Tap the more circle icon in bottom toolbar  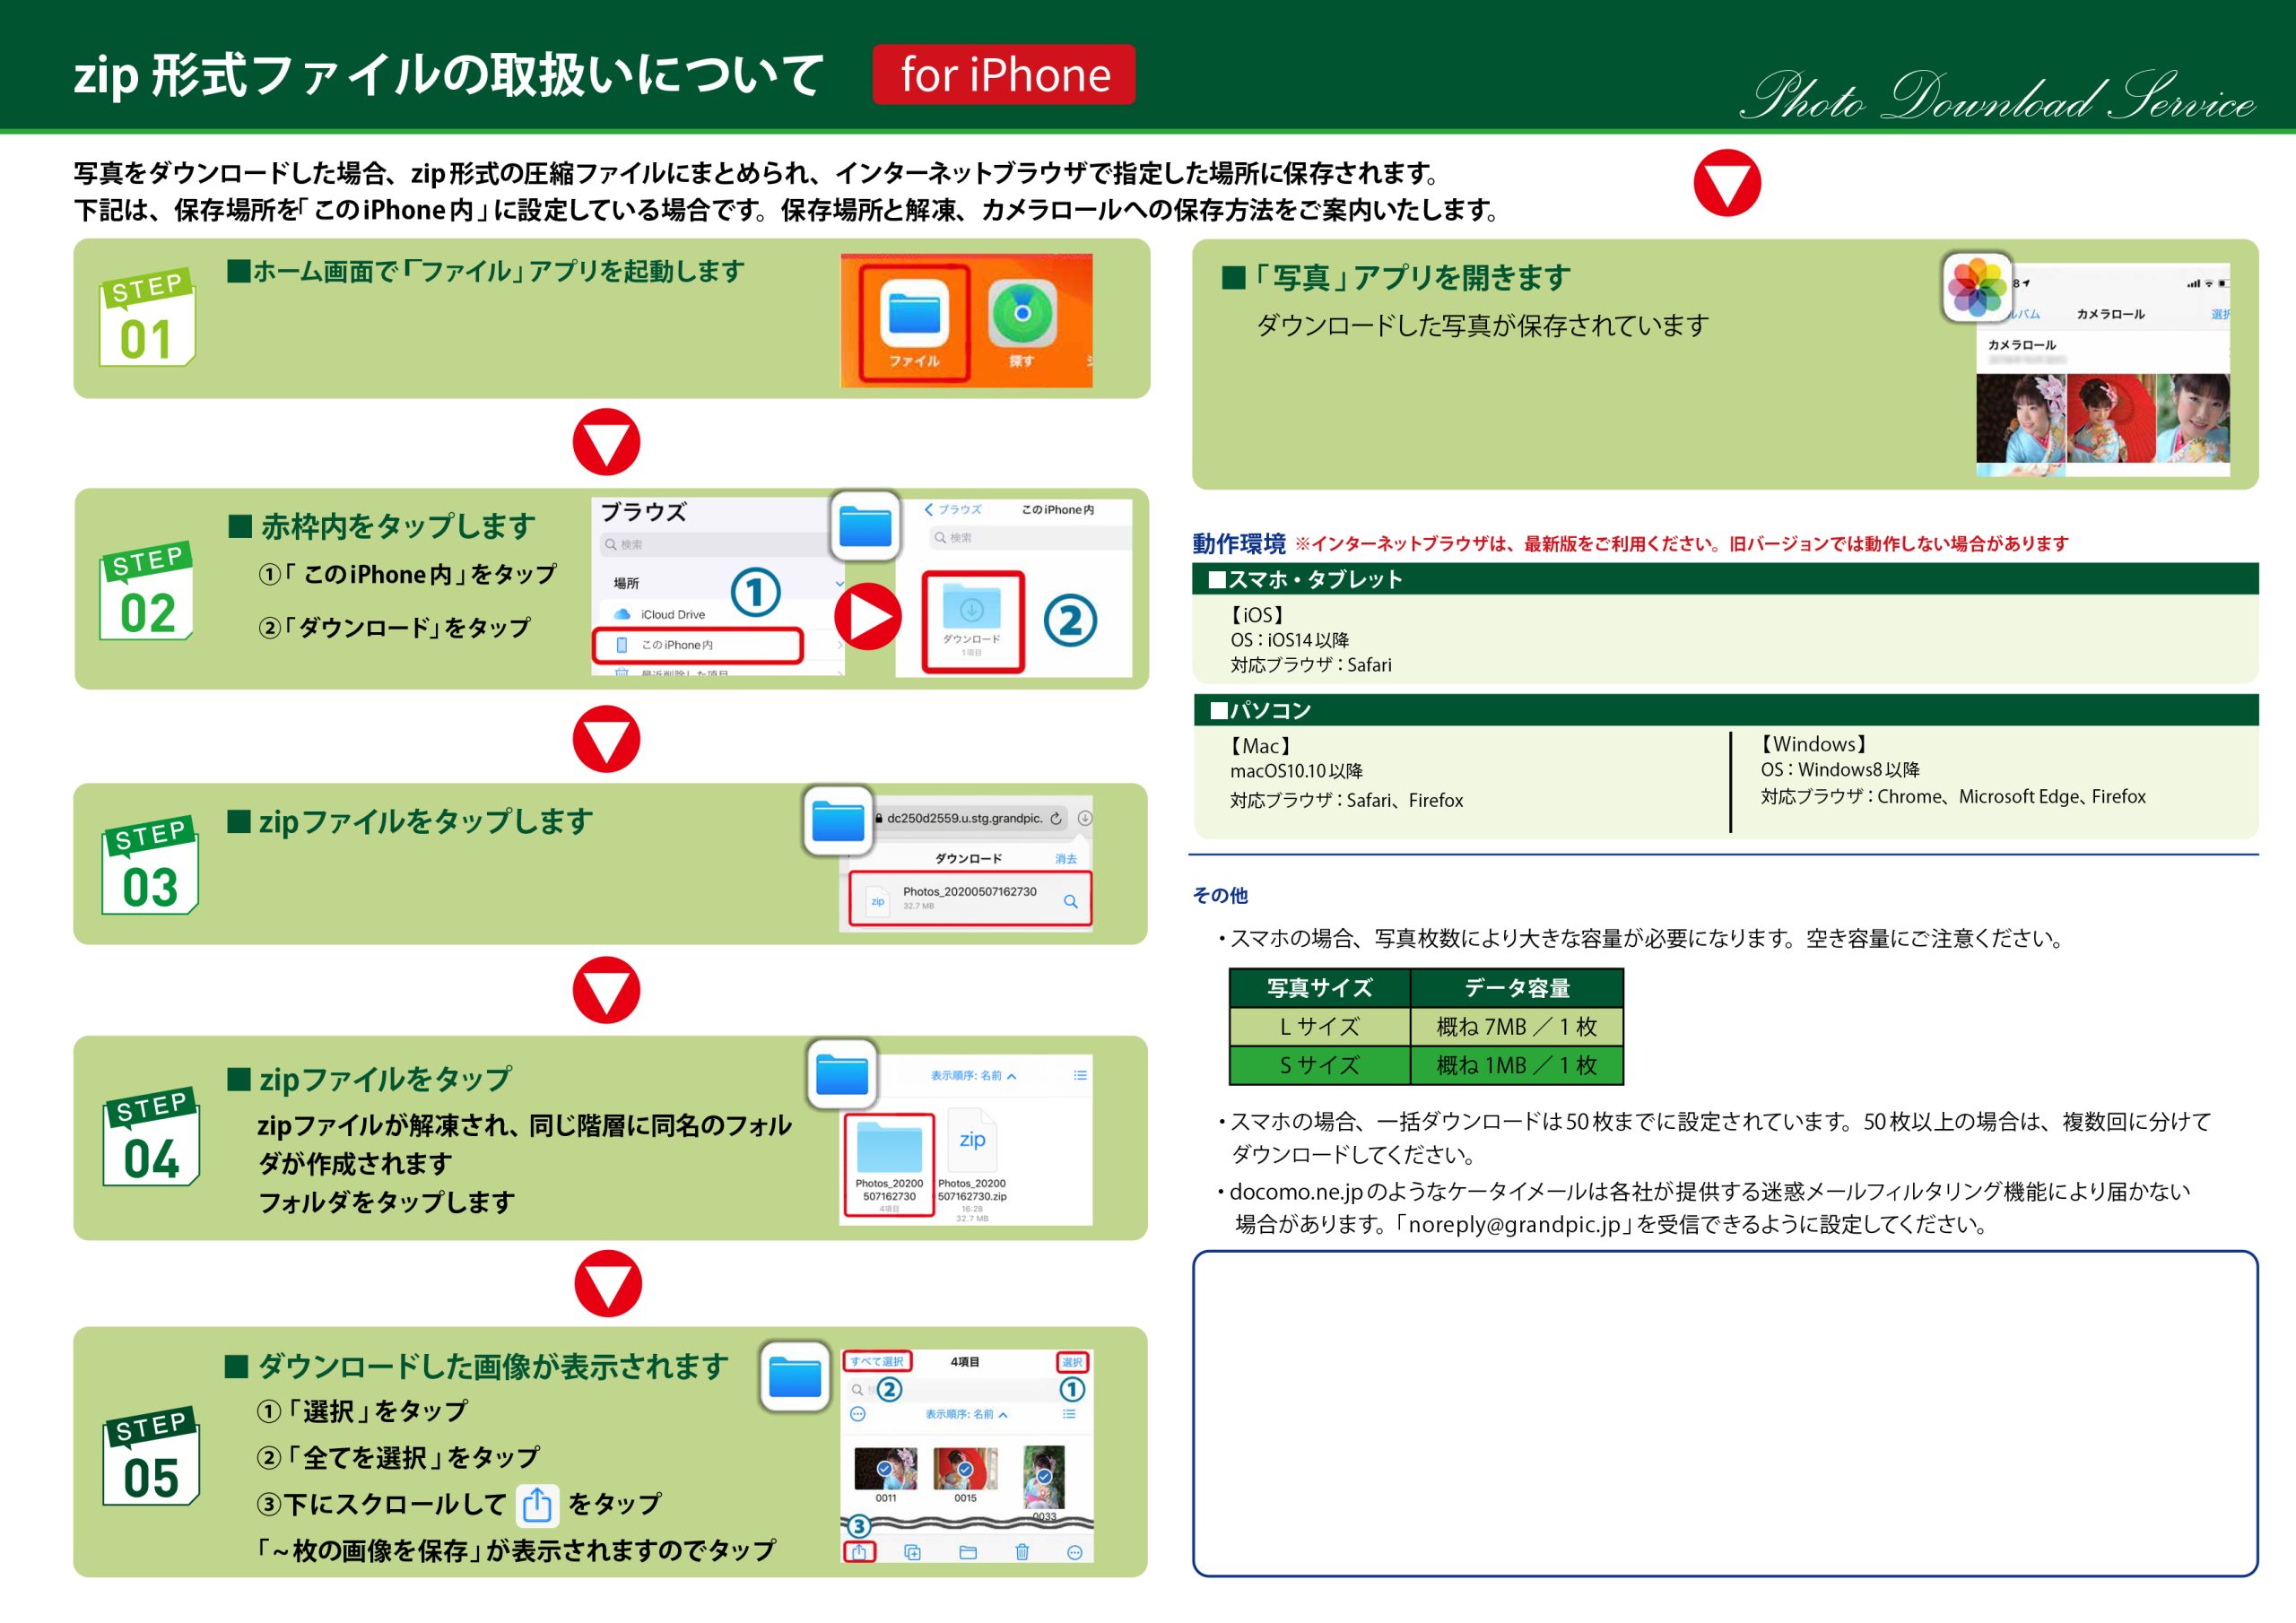(1075, 1552)
